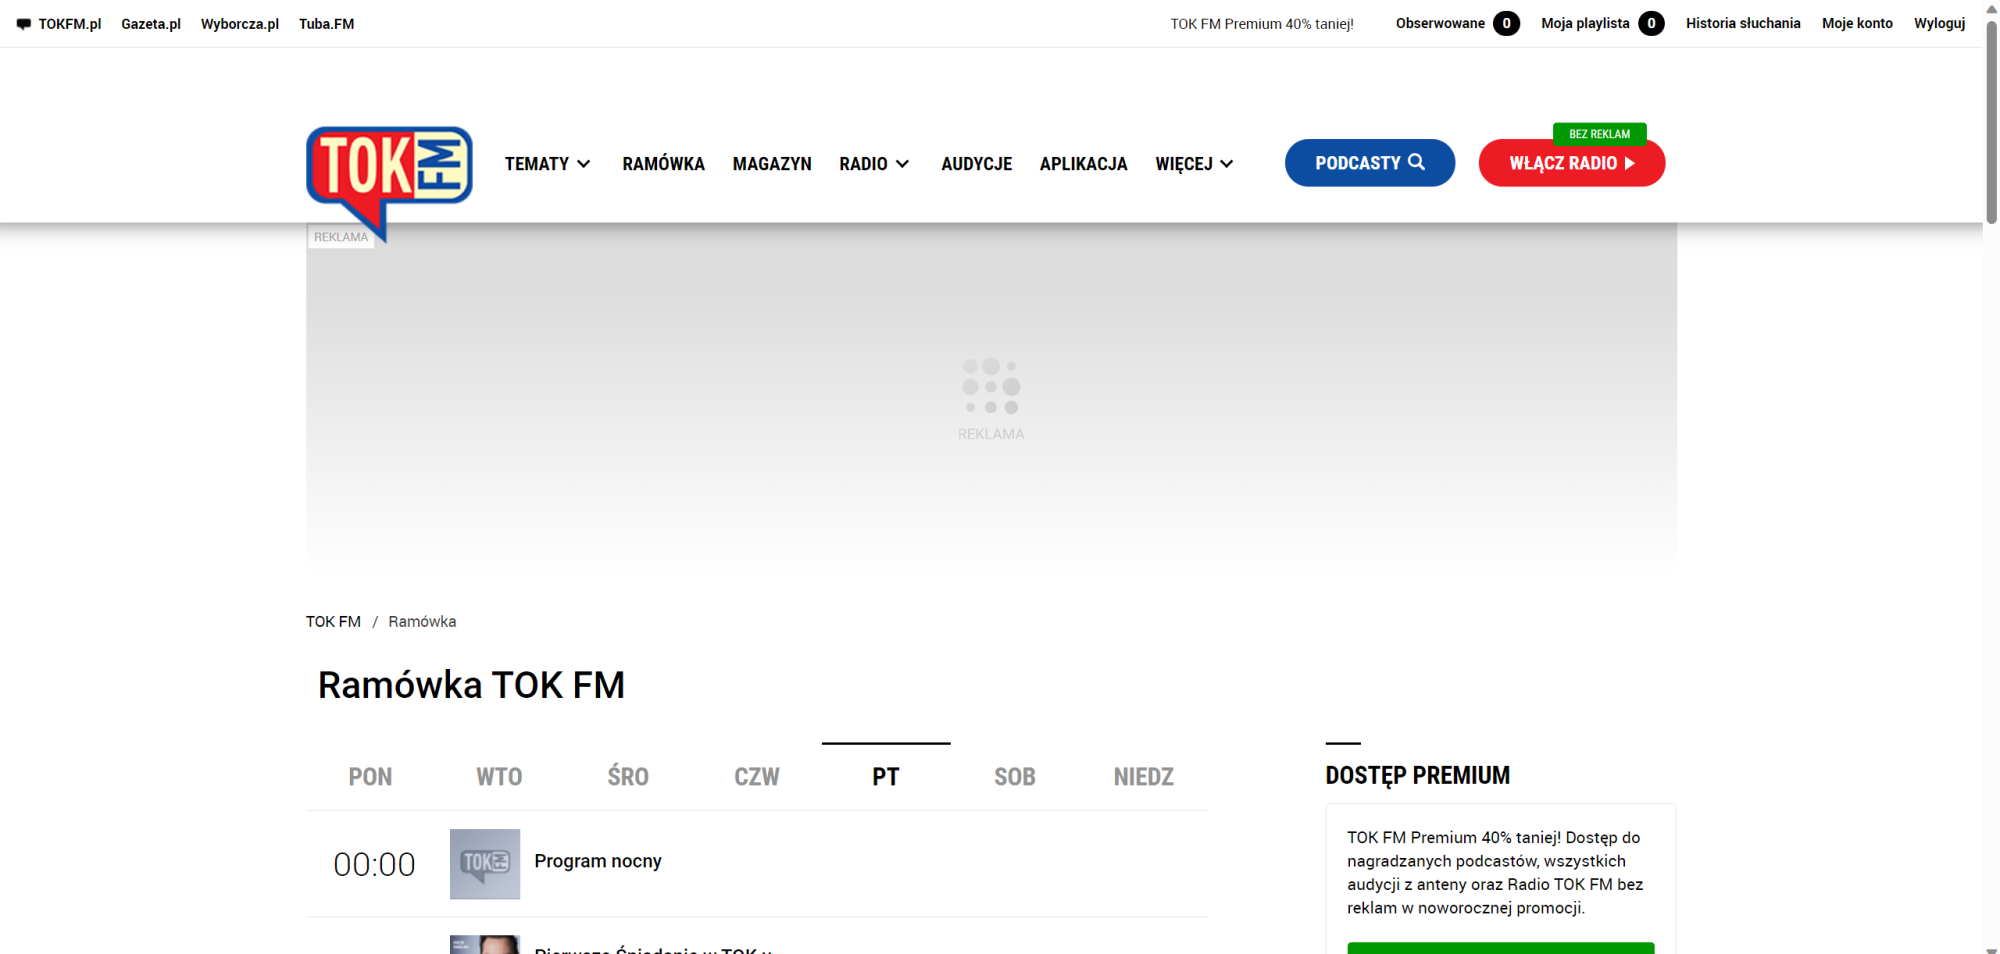Switch to the ŚRO schedule tab
The image size is (2000, 954).
click(x=628, y=777)
